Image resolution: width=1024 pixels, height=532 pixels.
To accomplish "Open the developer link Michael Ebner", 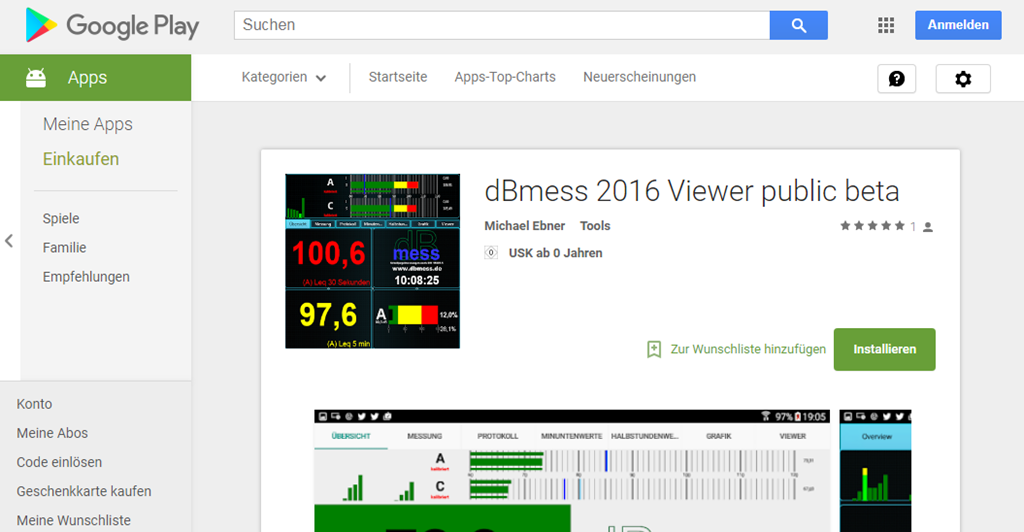I will [524, 226].
